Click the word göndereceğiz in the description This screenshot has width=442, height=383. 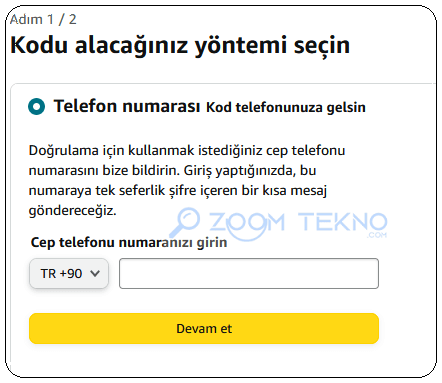(72, 211)
